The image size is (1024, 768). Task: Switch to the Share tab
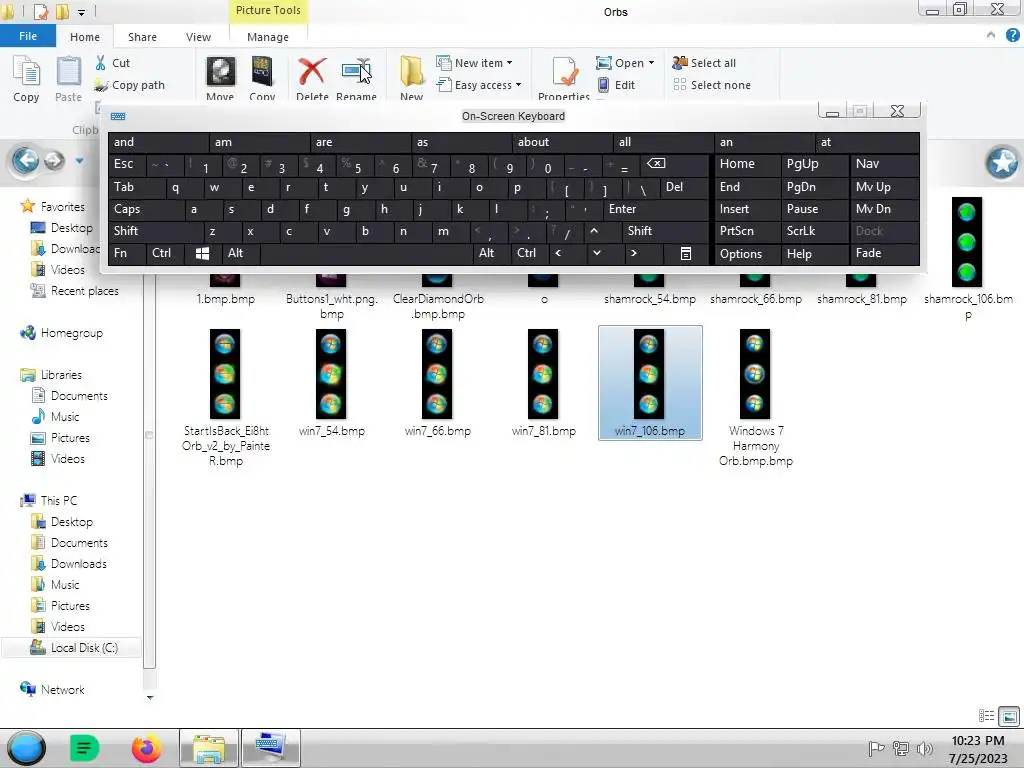tap(142, 37)
